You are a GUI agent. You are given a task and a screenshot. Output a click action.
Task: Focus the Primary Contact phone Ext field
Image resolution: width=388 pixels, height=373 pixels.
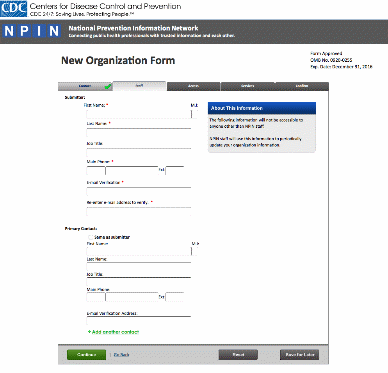click(175, 297)
